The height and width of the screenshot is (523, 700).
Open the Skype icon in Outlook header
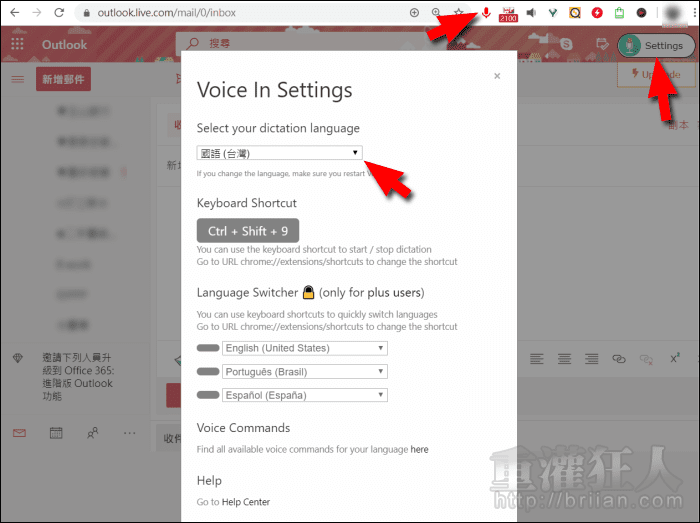click(x=568, y=45)
